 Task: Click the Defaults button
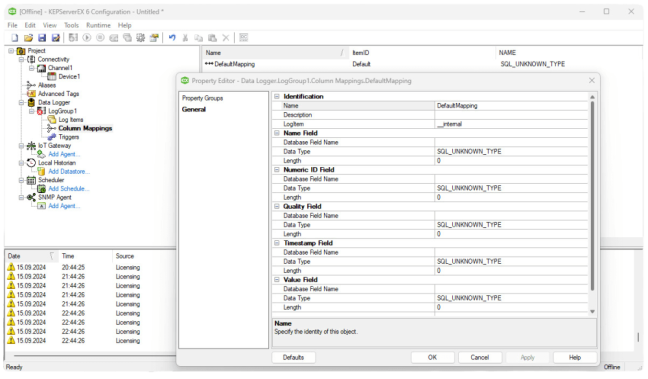click(293, 358)
